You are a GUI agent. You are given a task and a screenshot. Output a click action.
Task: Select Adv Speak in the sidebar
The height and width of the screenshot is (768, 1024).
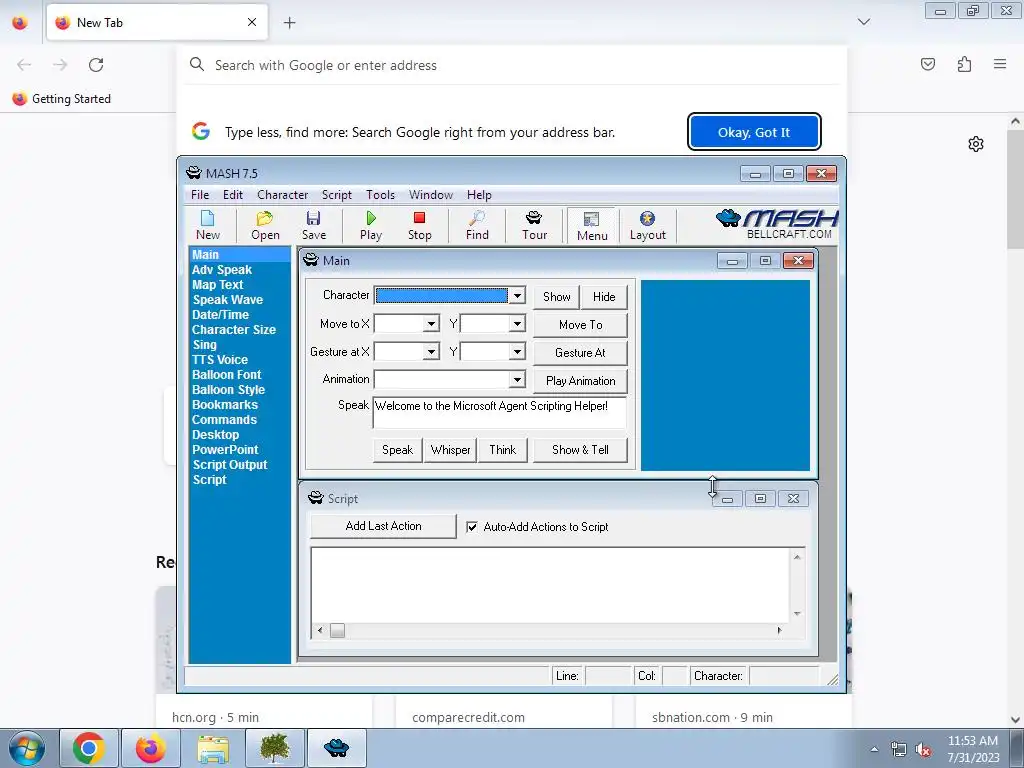222,270
